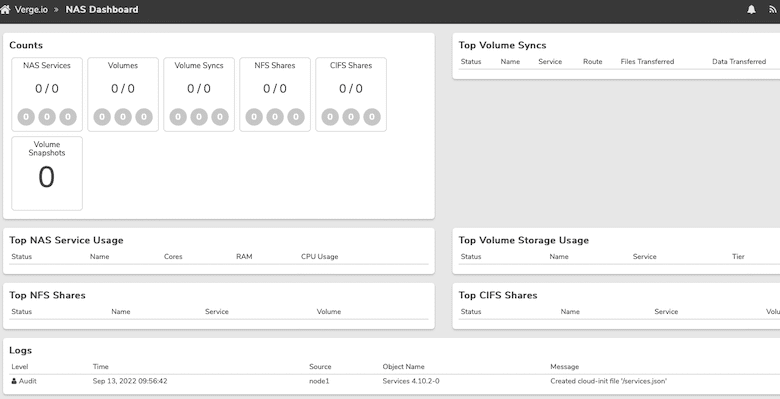Click the Source column header in Logs
This screenshot has height=399, width=780.
coord(320,367)
